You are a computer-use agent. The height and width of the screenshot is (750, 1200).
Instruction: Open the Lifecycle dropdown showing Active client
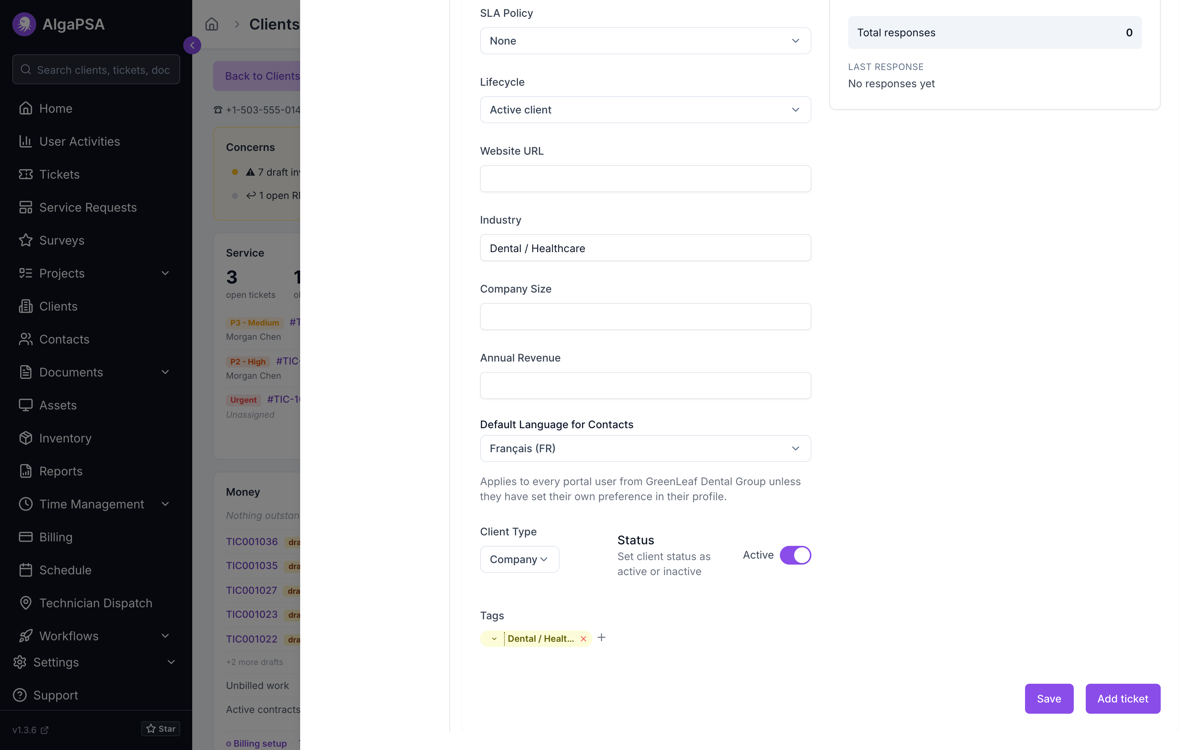(645, 110)
